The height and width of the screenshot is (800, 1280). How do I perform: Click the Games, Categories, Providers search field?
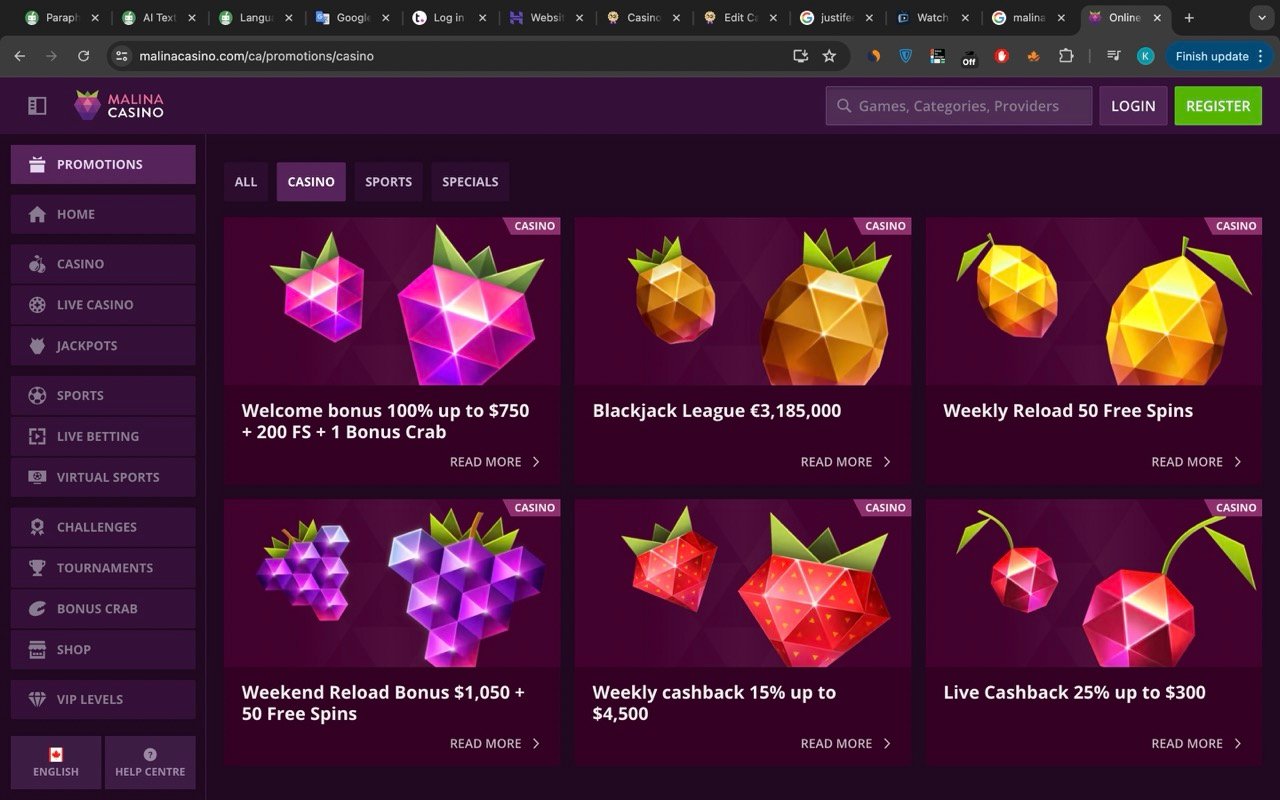tap(959, 106)
